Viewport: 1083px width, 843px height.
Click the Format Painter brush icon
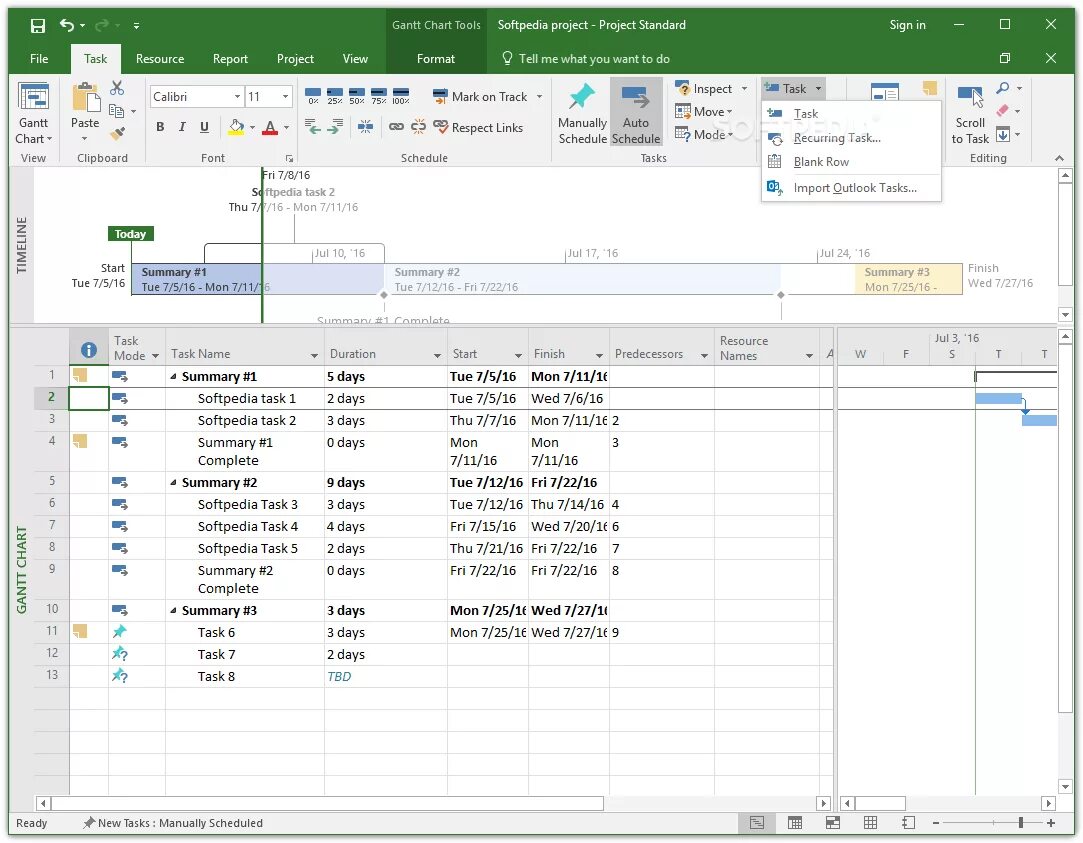pos(117,133)
